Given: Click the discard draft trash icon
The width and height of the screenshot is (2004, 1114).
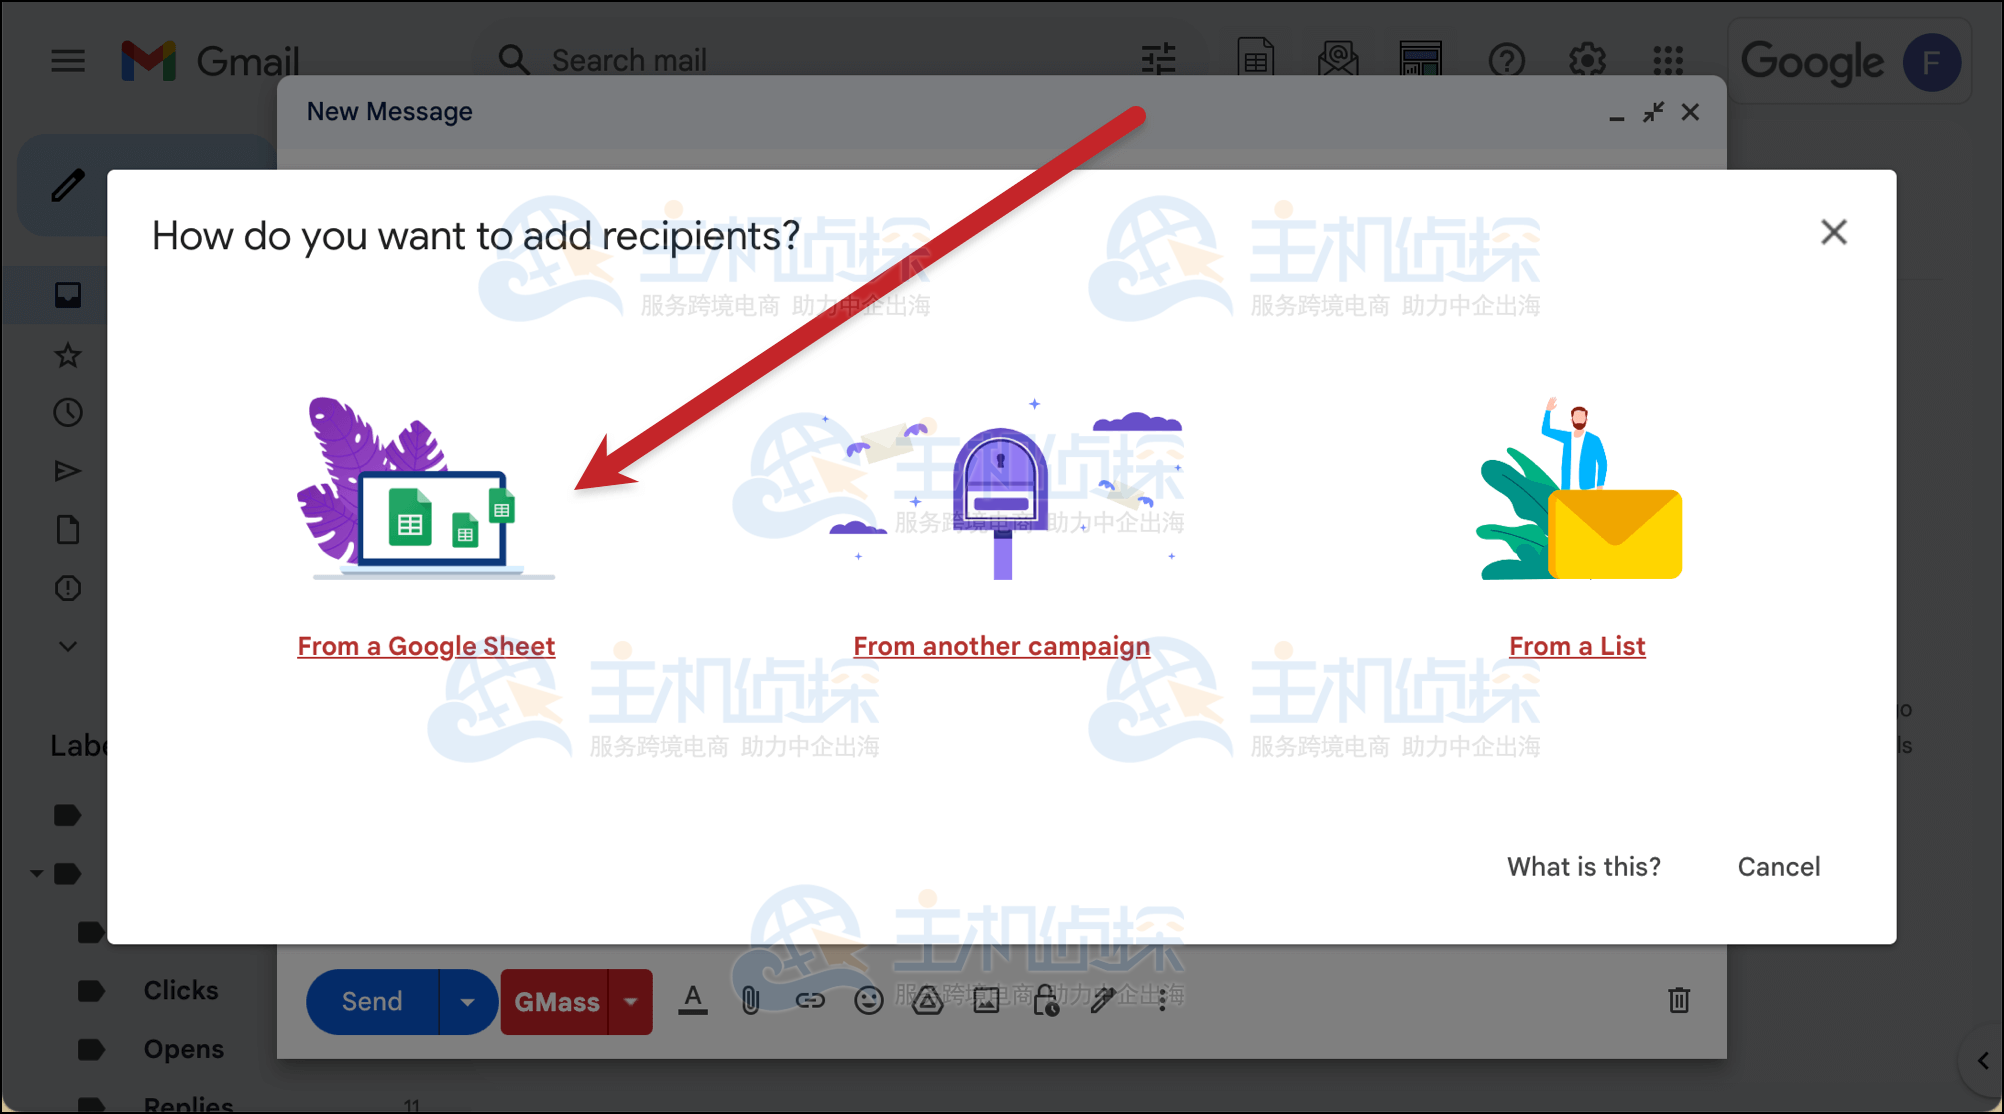Looking at the screenshot, I should tap(1679, 1000).
